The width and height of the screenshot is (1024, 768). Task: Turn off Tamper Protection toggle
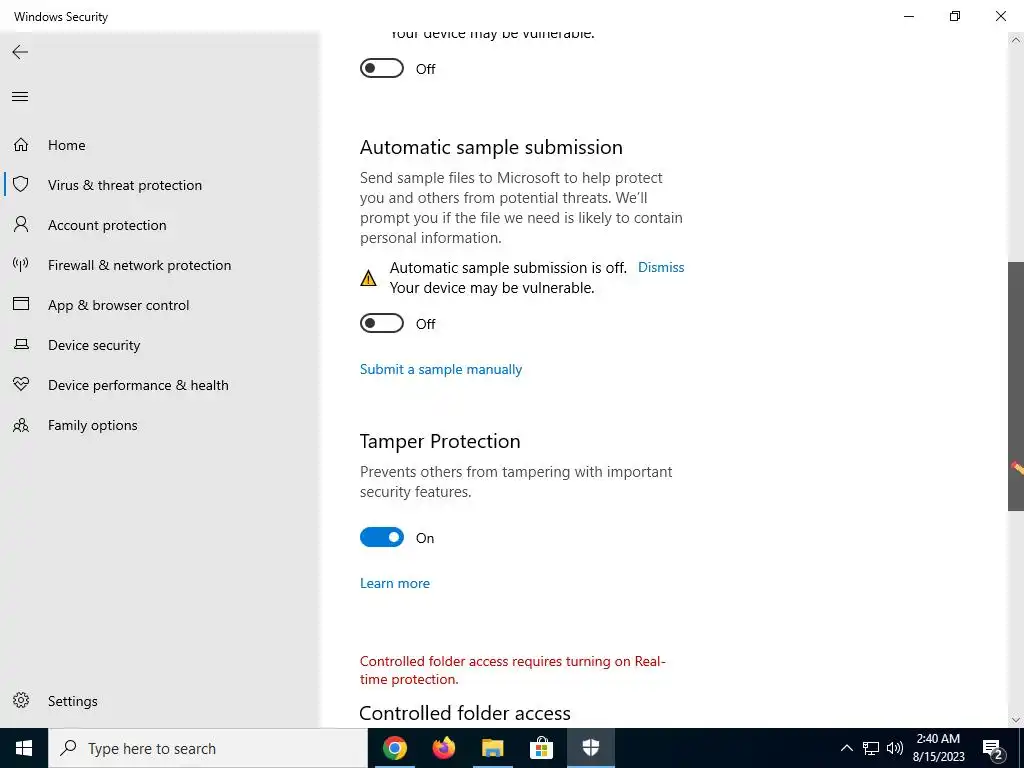pyautogui.click(x=382, y=537)
